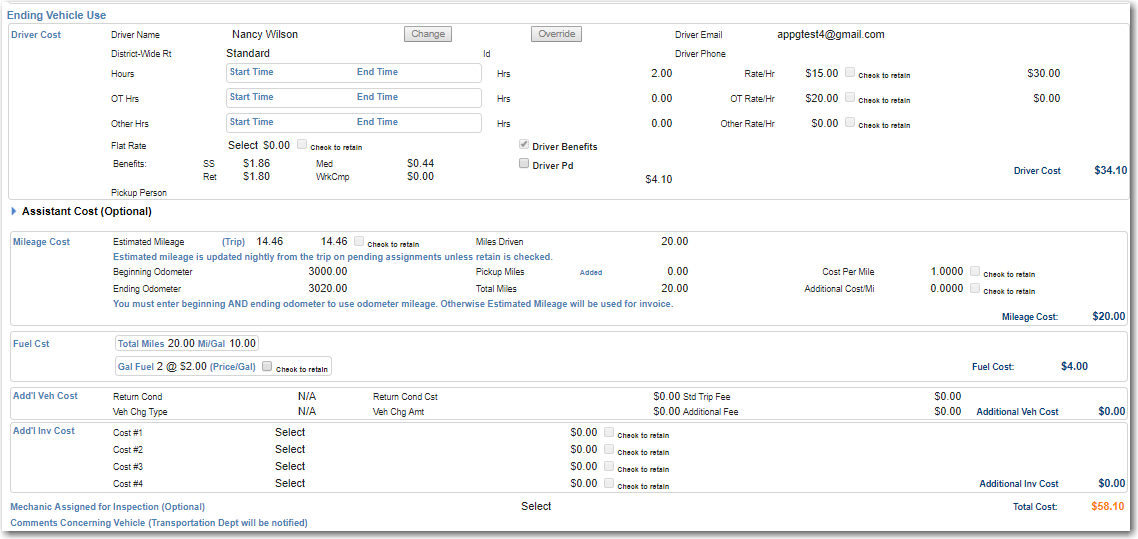This screenshot has width=1138, height=539.
Task: Check retain box for Cost #2
Action: (x=609, y=449)
